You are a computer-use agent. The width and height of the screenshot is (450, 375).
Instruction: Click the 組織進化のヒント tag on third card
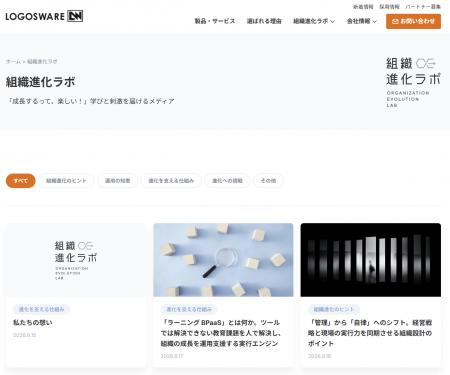click(334, 309)
